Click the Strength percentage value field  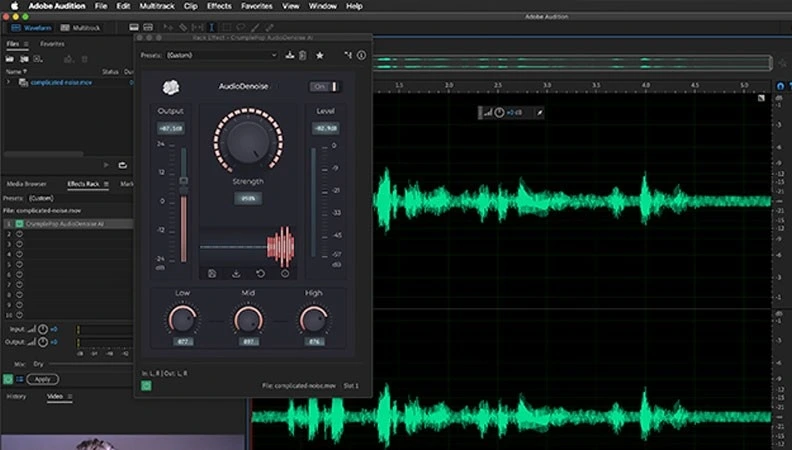coord(248,198)
